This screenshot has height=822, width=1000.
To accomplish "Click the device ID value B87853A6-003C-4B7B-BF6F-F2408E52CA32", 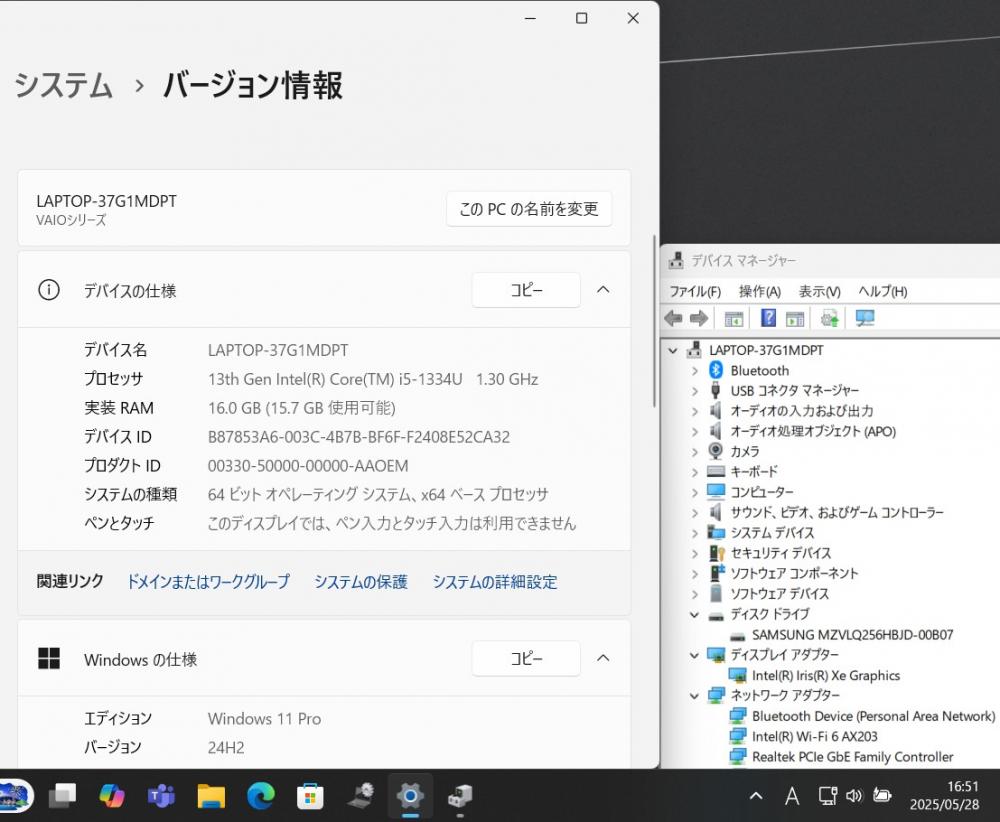I will [359, 437].
